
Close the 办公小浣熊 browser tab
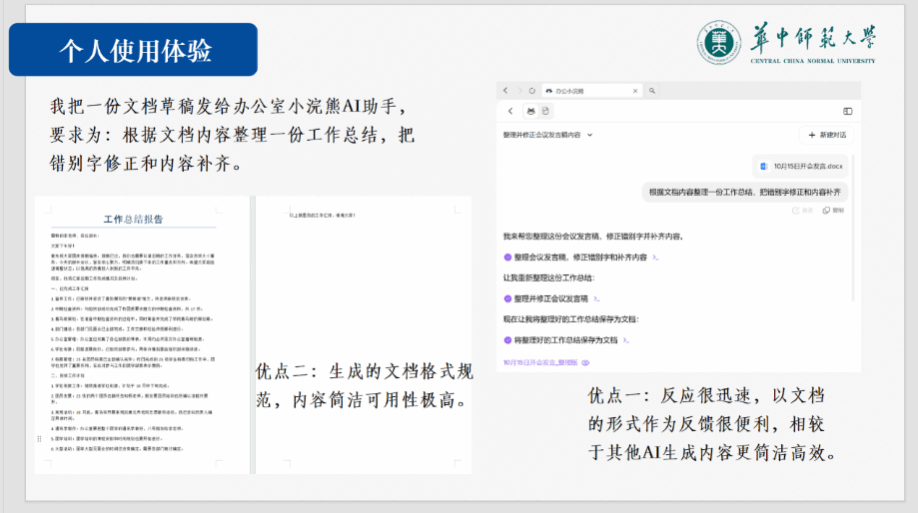click(635, 91)
